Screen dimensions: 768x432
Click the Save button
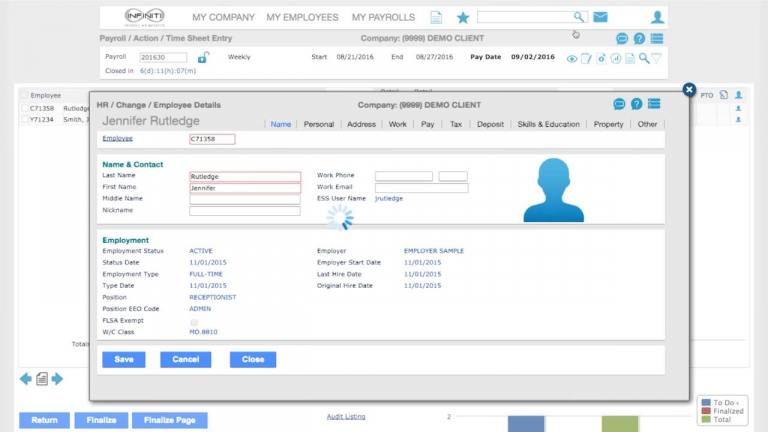click(x=124, y=360)
